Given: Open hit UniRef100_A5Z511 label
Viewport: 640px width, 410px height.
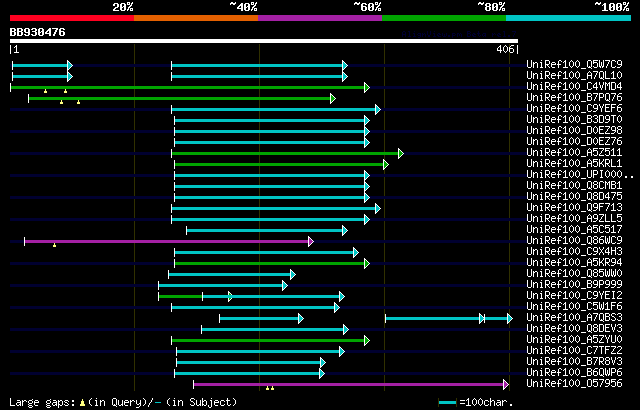Looking at the screenshot, I should coord(574,152).
